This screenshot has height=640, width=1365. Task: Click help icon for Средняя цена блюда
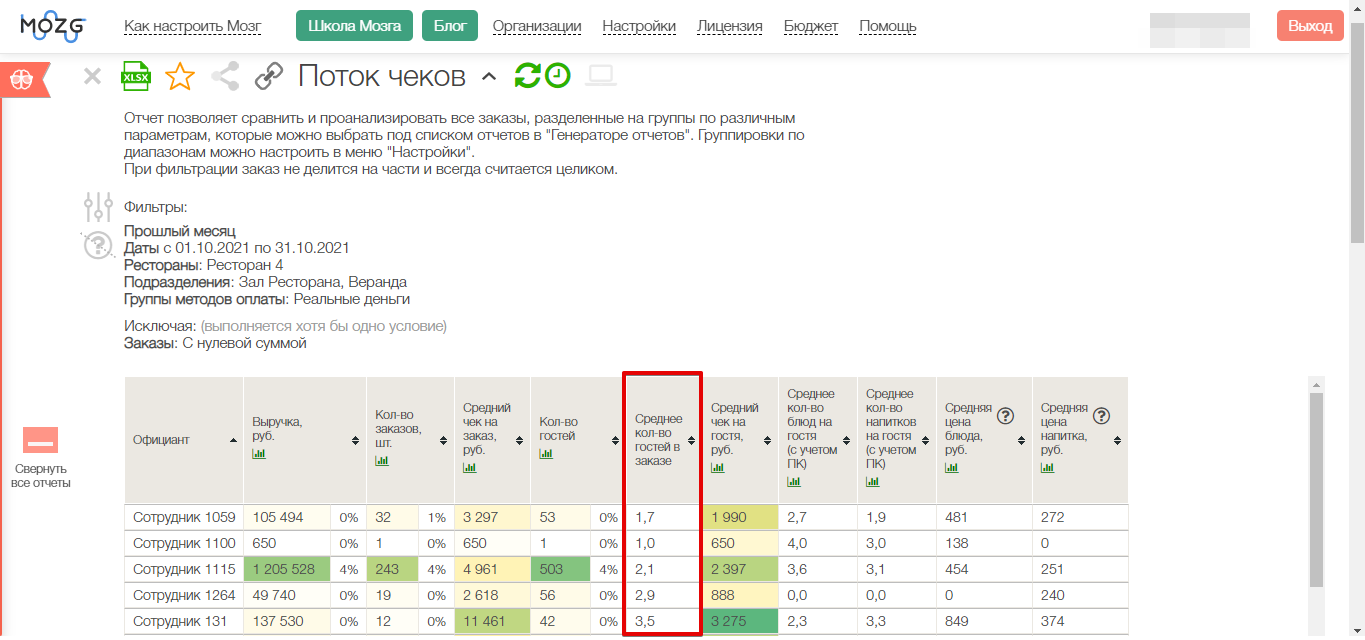tap(1006, 416)
